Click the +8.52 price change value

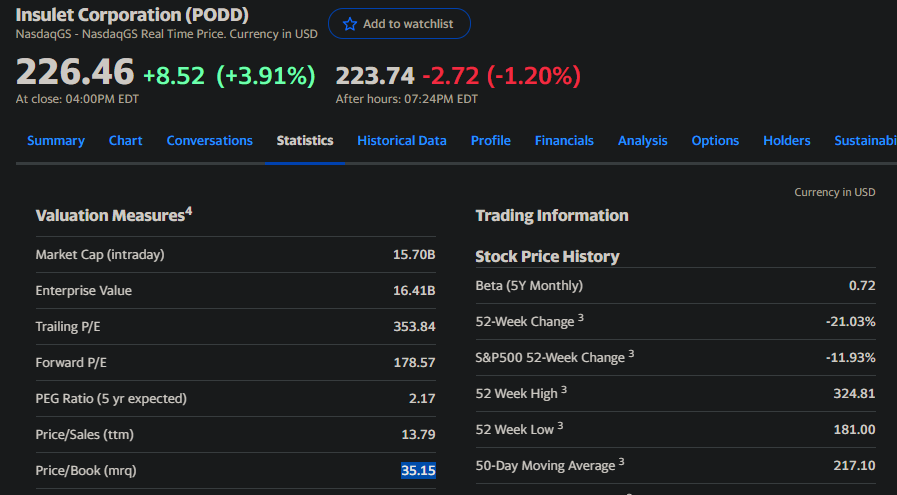[x=174, y=76]
